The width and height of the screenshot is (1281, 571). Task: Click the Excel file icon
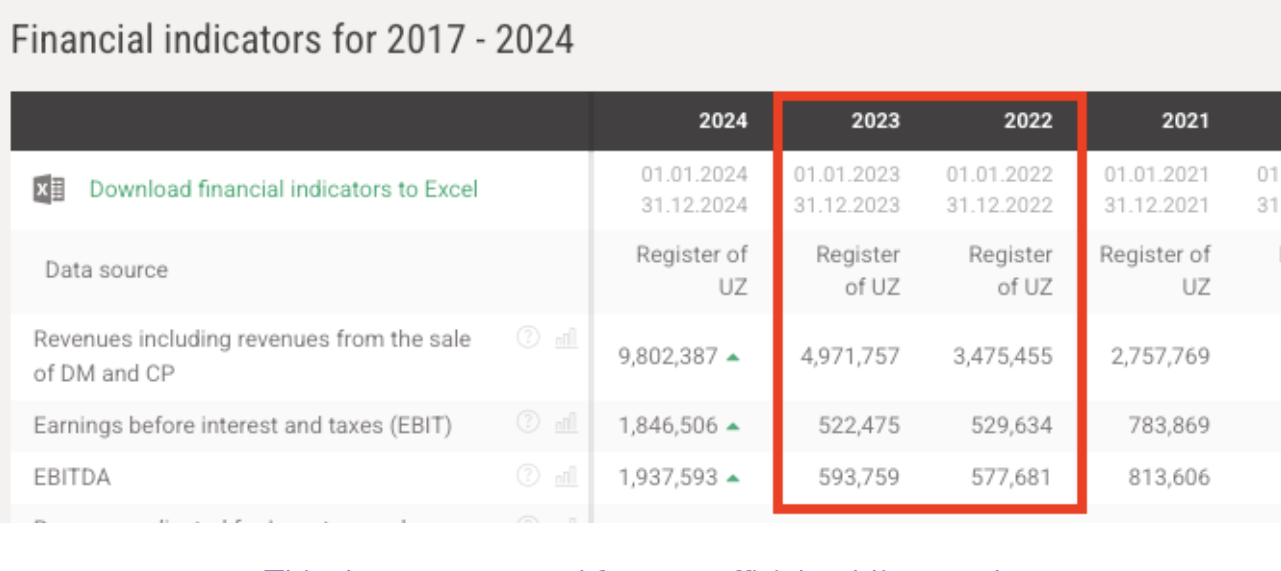(x=49, y=189)
